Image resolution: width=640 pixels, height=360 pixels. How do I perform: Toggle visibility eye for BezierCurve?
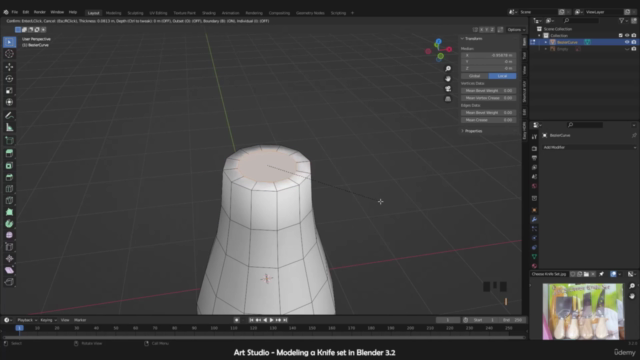[x=627, y=42]
